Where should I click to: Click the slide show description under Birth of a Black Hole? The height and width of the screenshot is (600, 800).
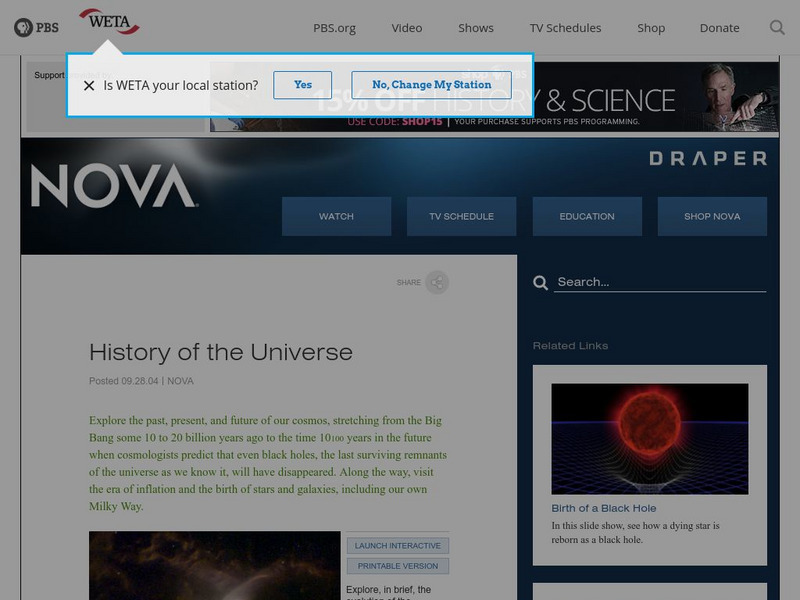point(635,533)
